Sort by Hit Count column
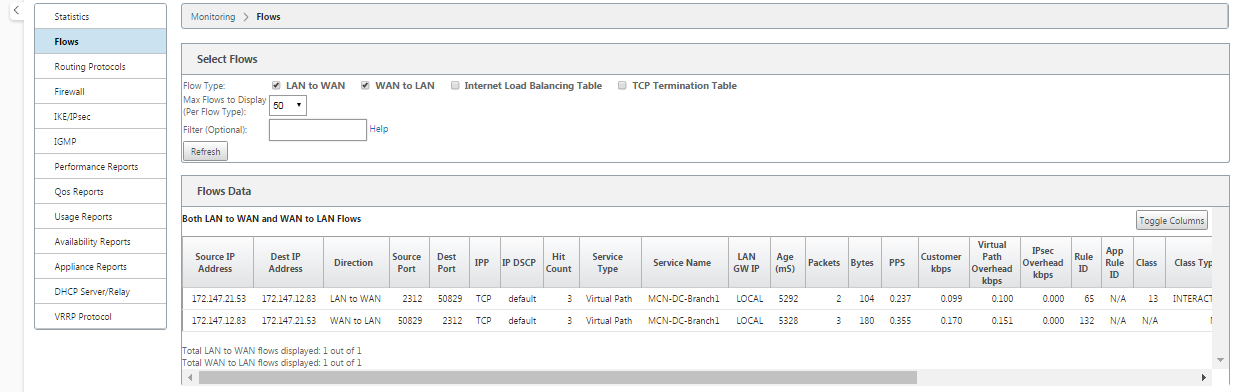The height and width of the screenshot is (392, 1239). [560, 263]
